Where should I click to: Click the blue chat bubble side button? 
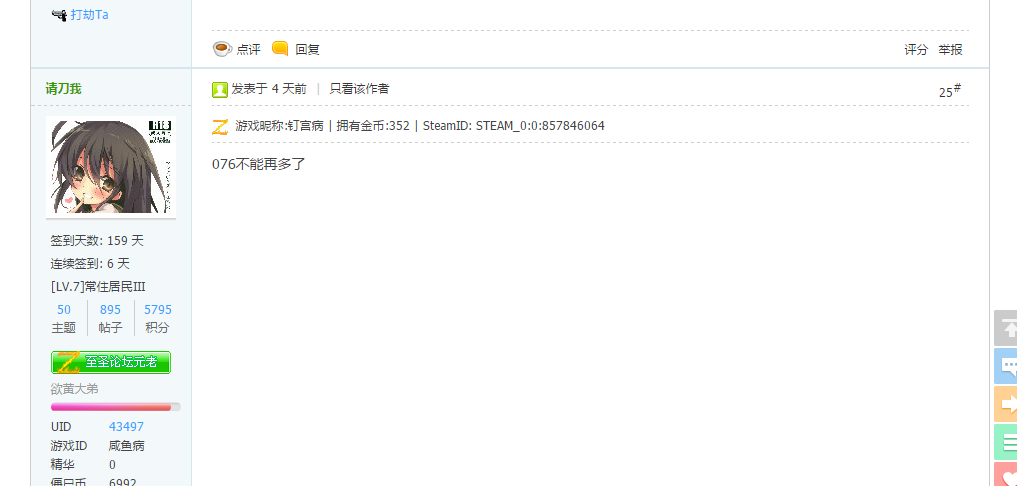[x=1007, y=366]
